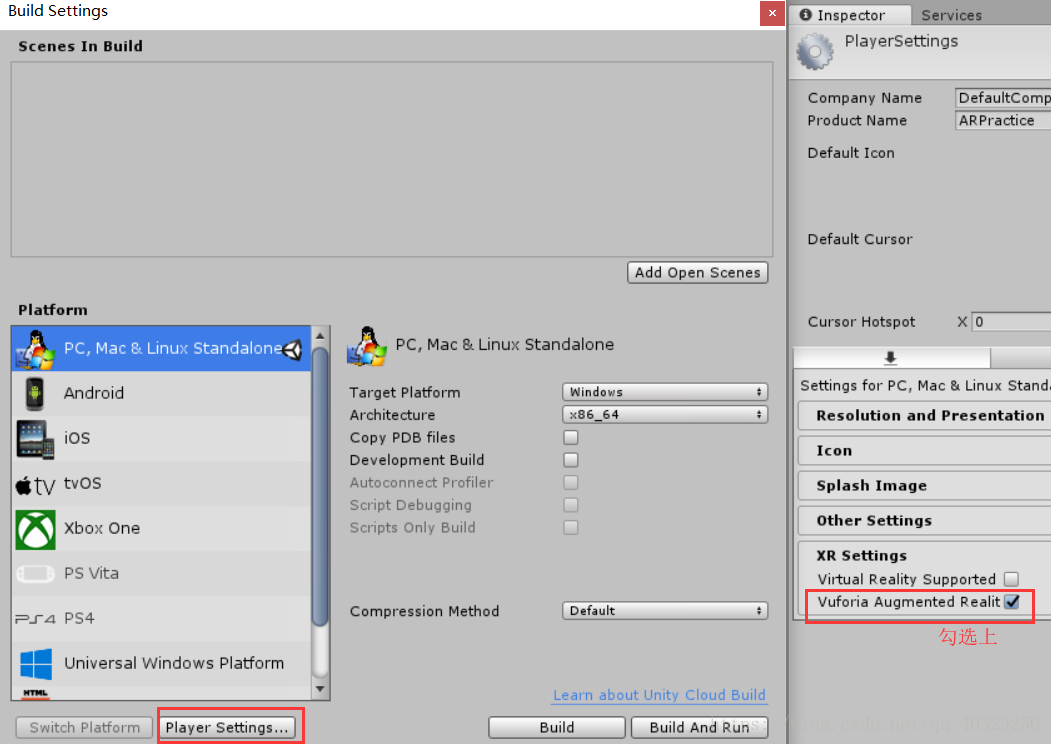Switch to the Services tab
This screenshot has width=1051, height=744.
point(951,15)
